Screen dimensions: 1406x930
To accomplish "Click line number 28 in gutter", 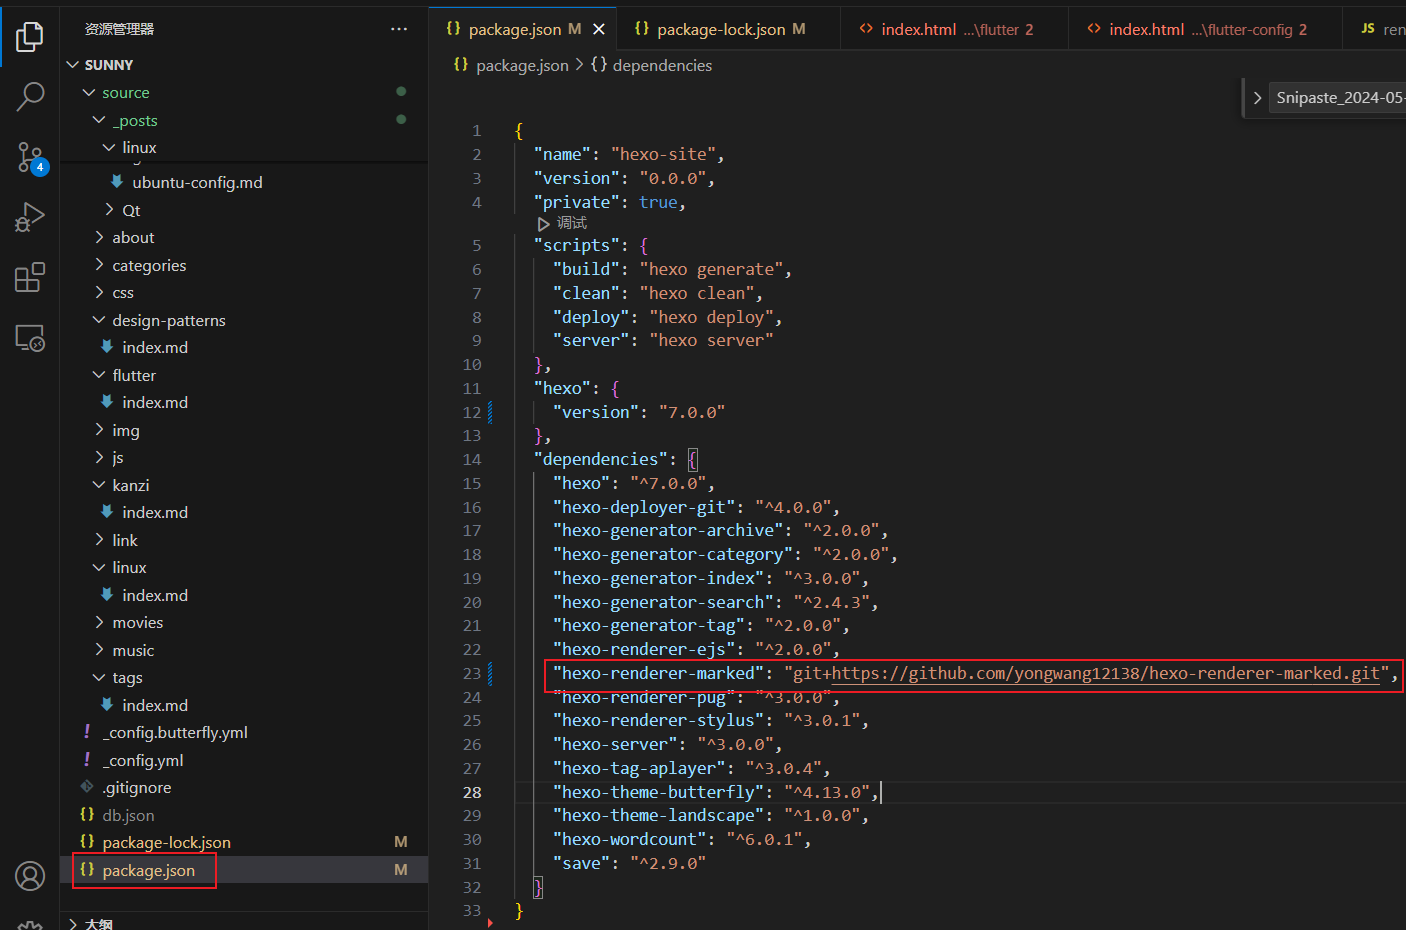I will 472,792.
